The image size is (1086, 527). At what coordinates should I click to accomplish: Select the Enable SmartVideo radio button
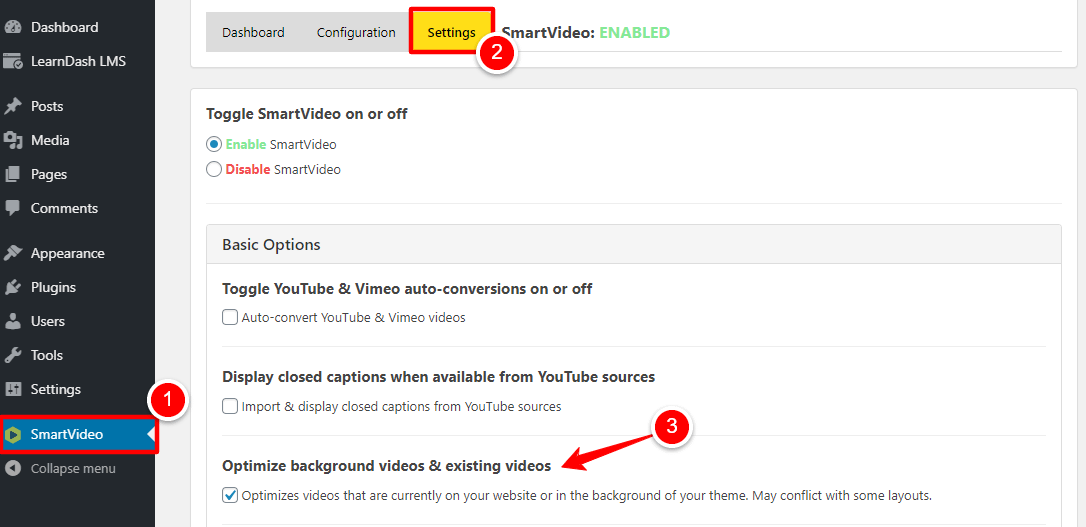215,145
